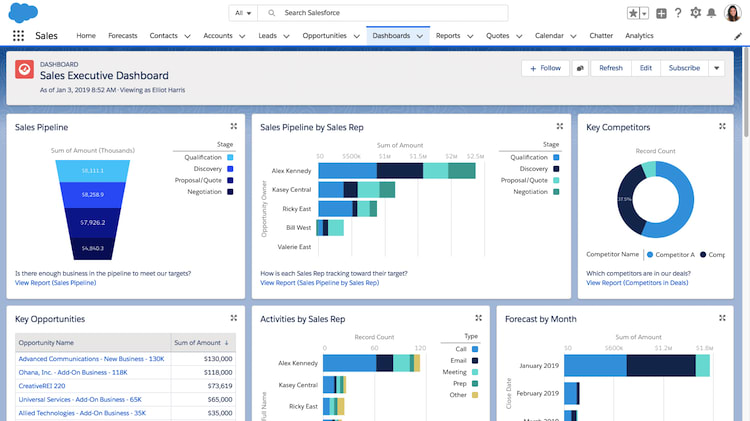Expand the Key Opportunities widget
This screenshot has height=421, width=750.
tap(233, 318)
